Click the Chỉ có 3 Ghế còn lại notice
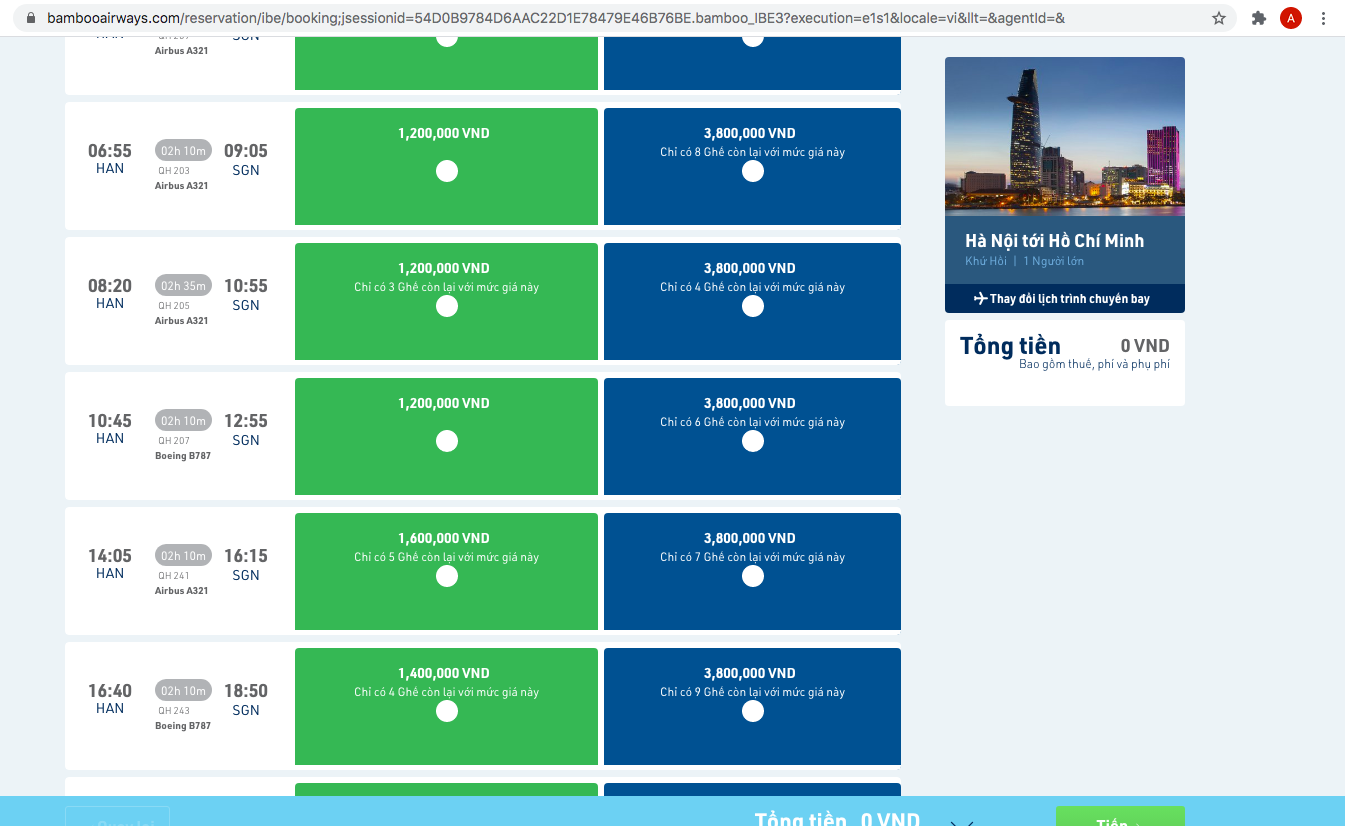 pyautogui.click(x=447, y=287)
